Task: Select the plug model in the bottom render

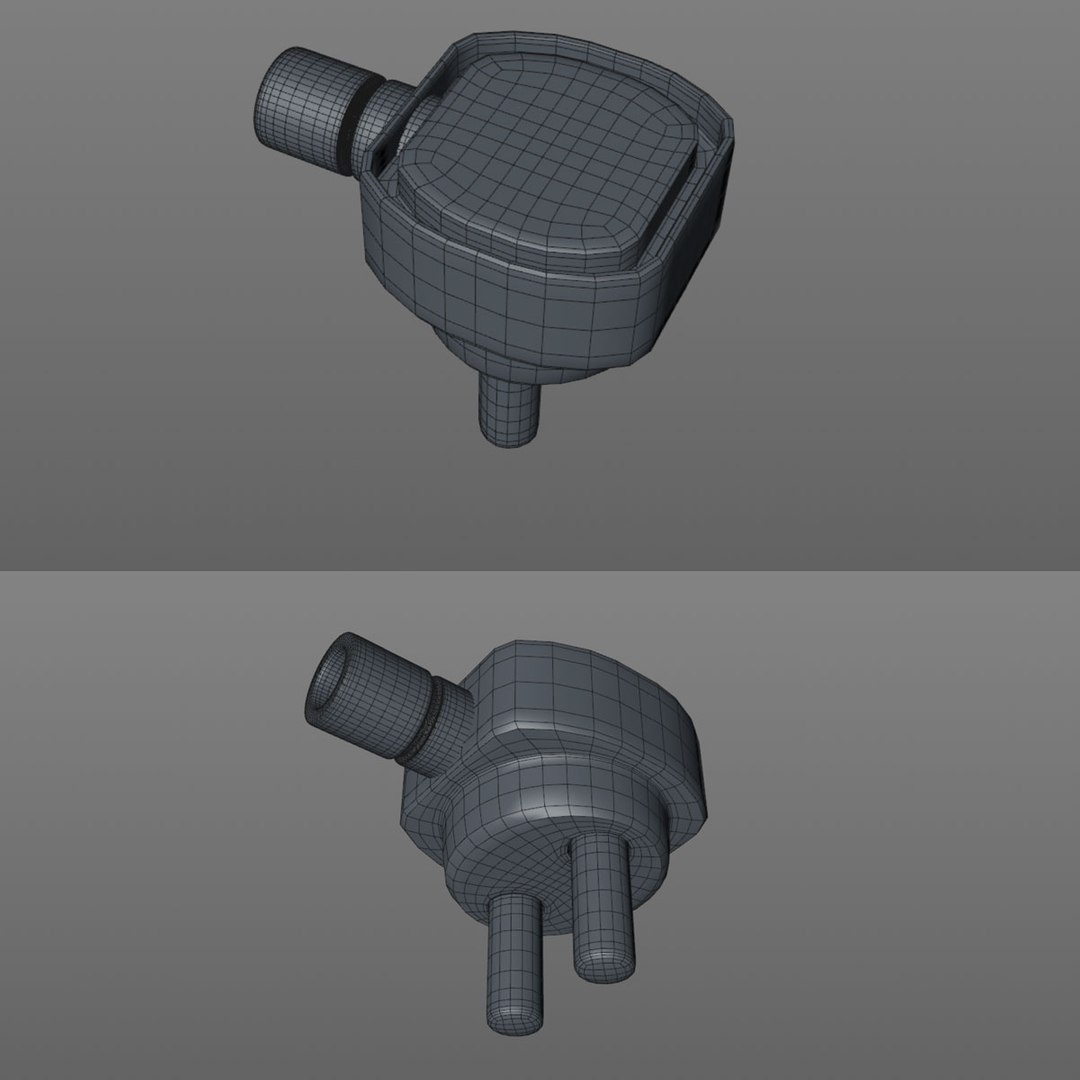Action: pyautogui.click(x=506, y=833)
